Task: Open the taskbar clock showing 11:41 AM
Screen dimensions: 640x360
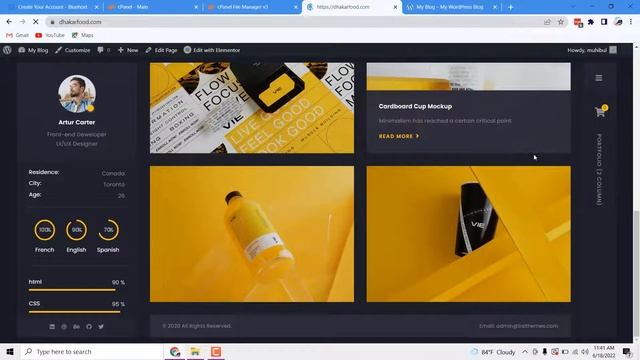Action: point(604,351)
